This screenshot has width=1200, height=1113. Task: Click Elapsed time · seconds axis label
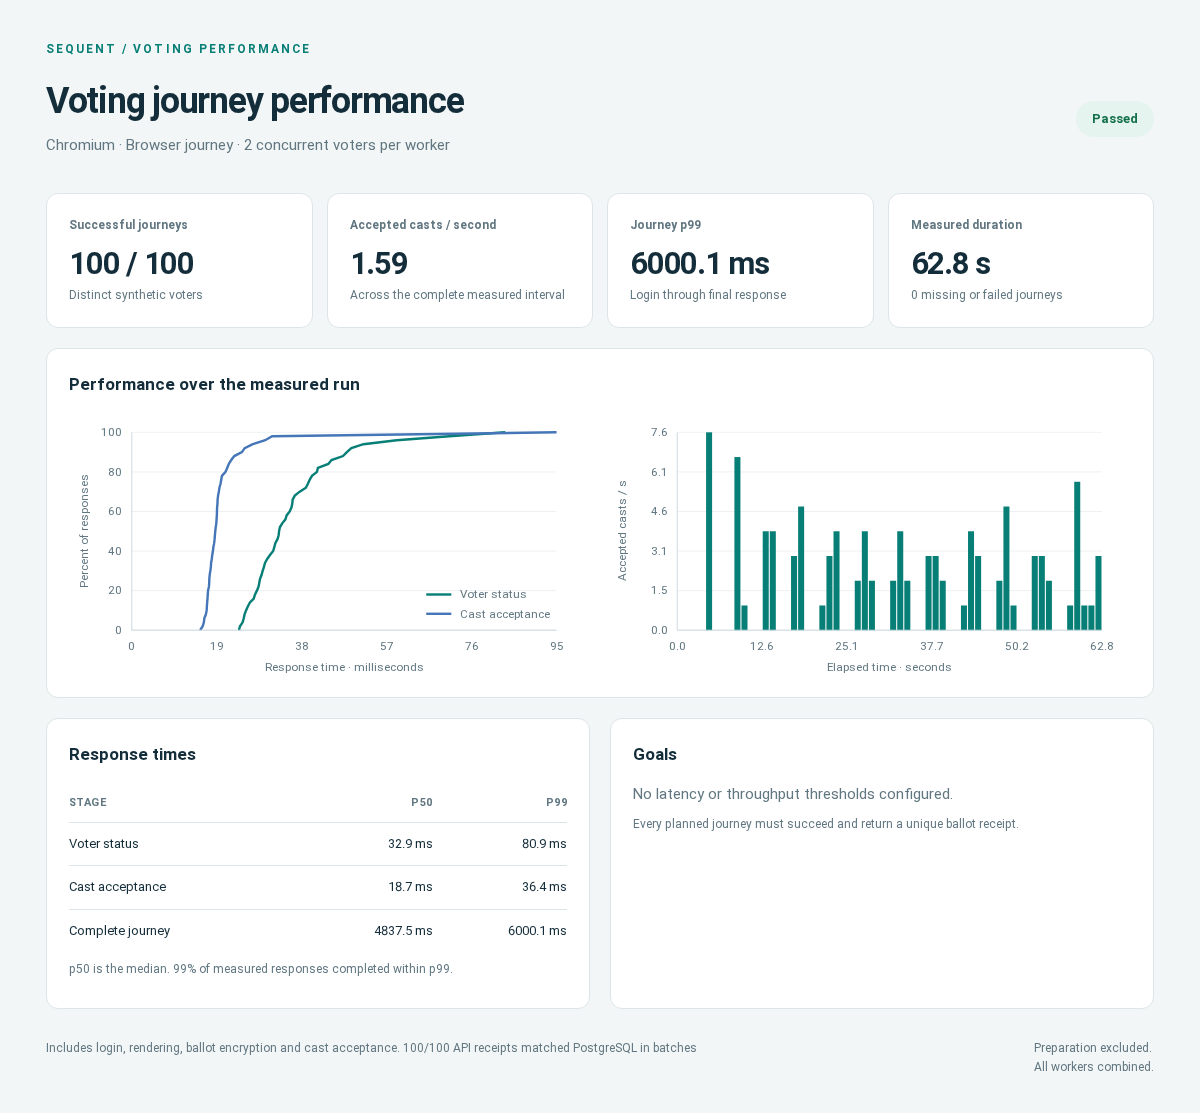point(889,667)
